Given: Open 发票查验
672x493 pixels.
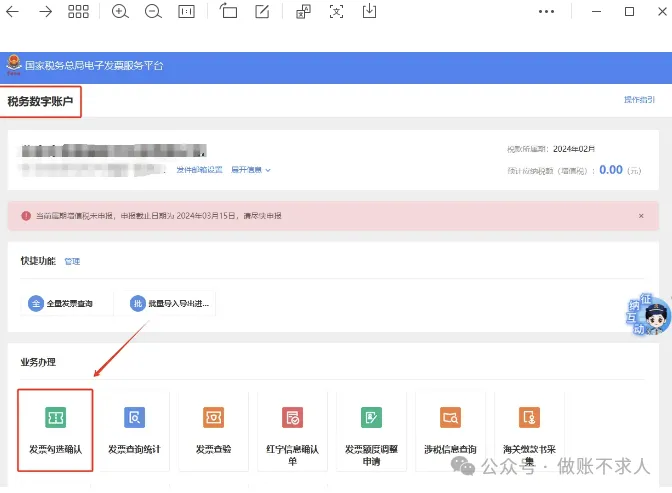Looking at the screenshot, I should (x=213, y=430).
